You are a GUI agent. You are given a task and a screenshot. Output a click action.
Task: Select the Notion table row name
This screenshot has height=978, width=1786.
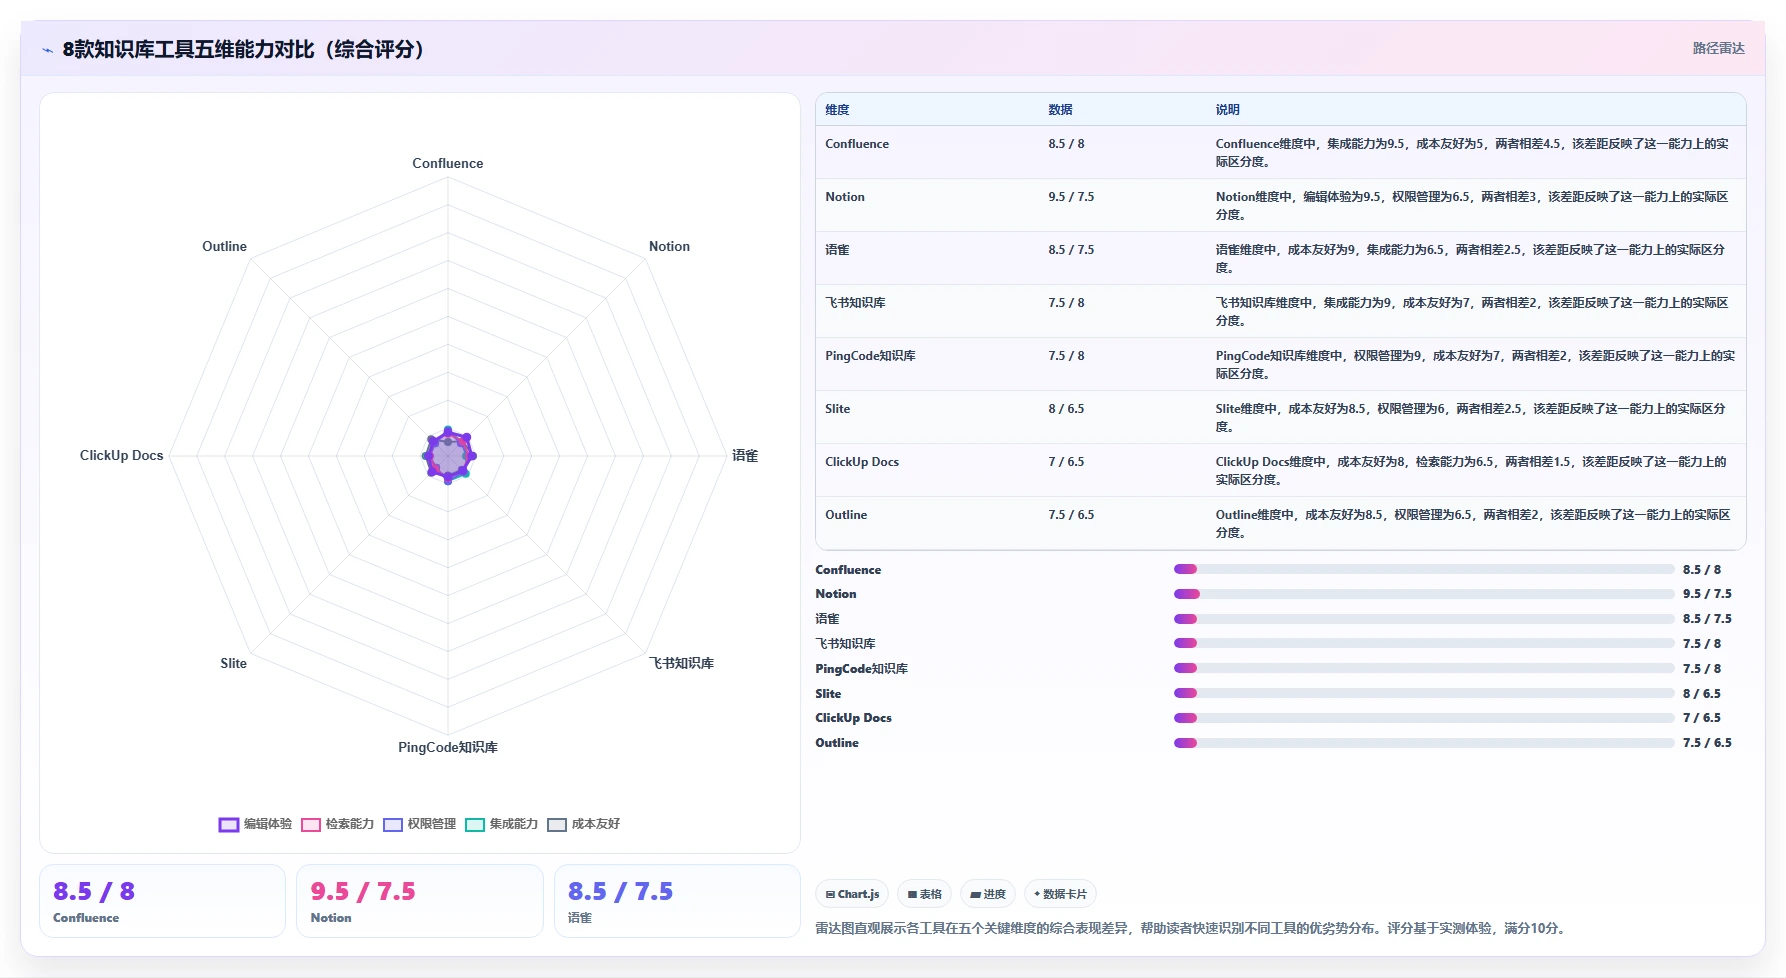pos(845,197)
